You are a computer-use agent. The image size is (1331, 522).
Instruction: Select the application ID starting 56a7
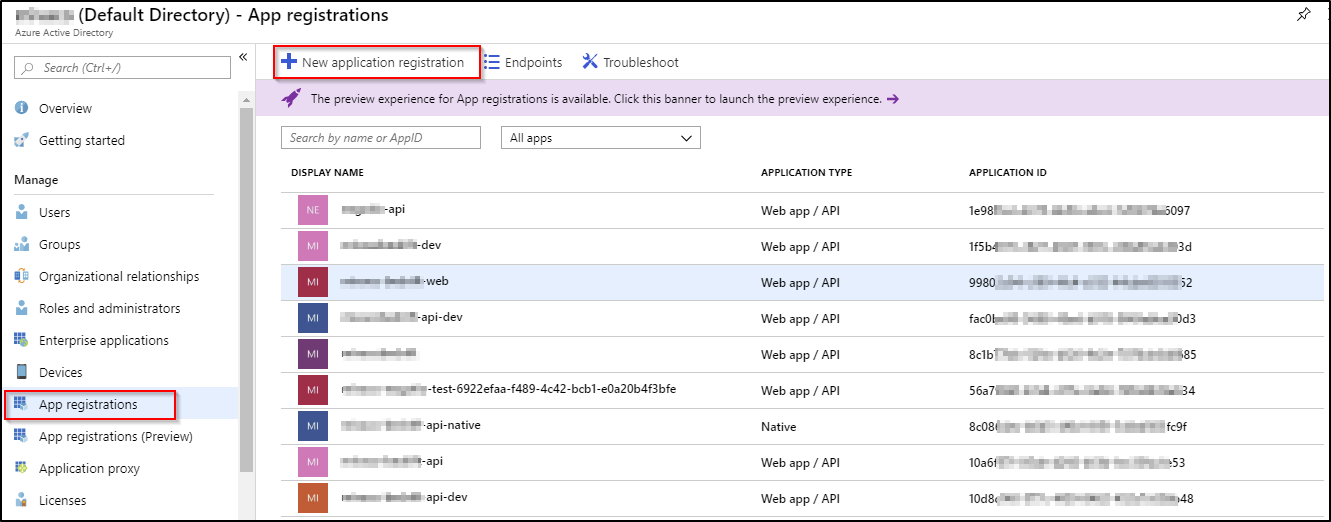pos(1082,390)
